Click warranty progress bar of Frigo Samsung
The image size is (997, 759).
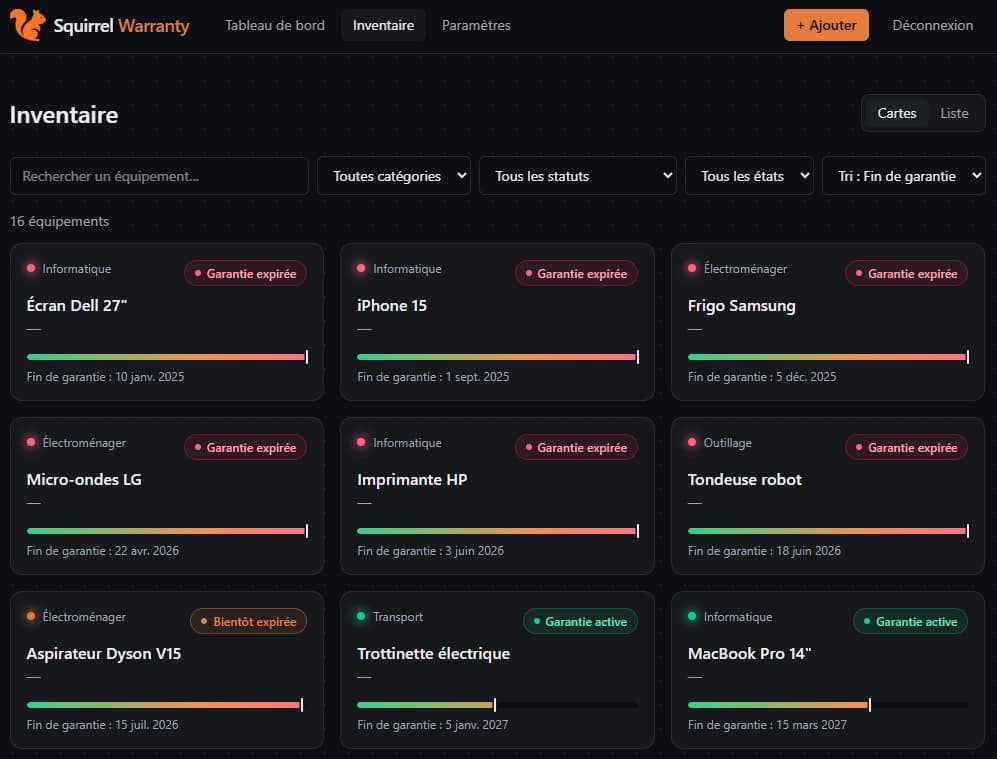(x=828, y=357)
